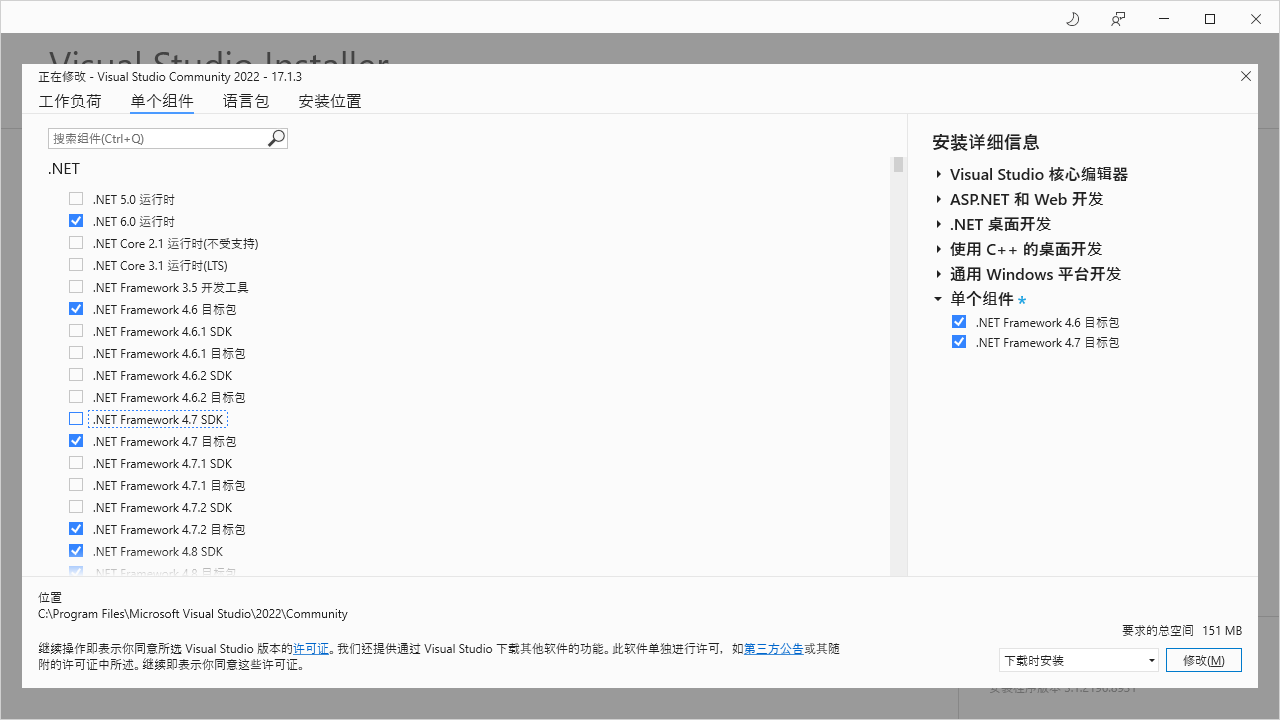The height and width of the screenshot is (720, 1280).
Task: Open the 语言包 tab
Action: [246, 101]
